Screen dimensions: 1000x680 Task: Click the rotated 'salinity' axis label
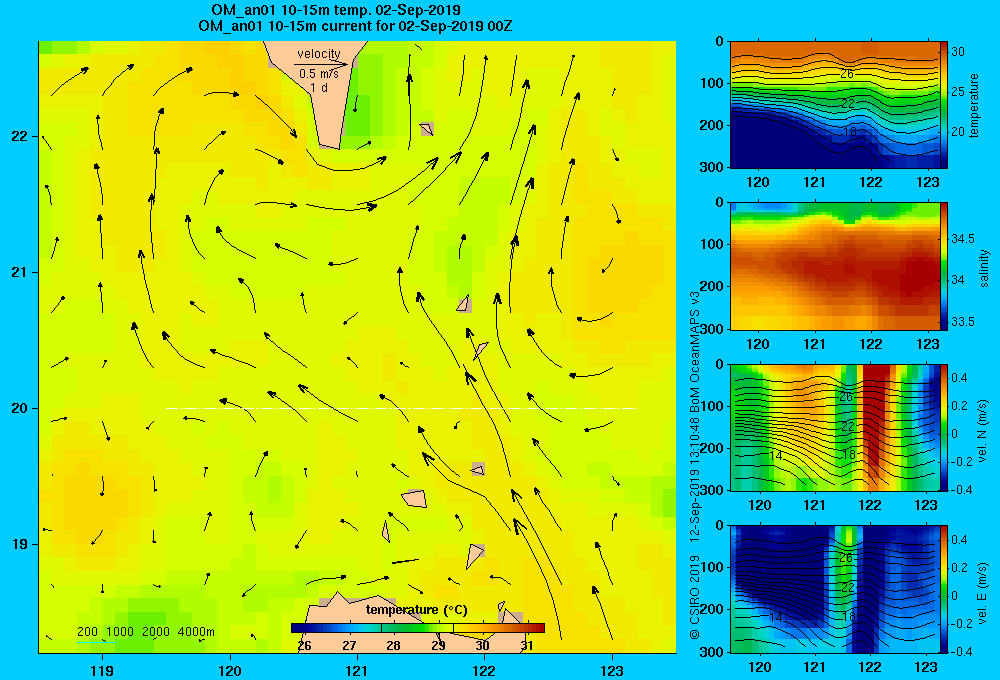tap(983, 268)
